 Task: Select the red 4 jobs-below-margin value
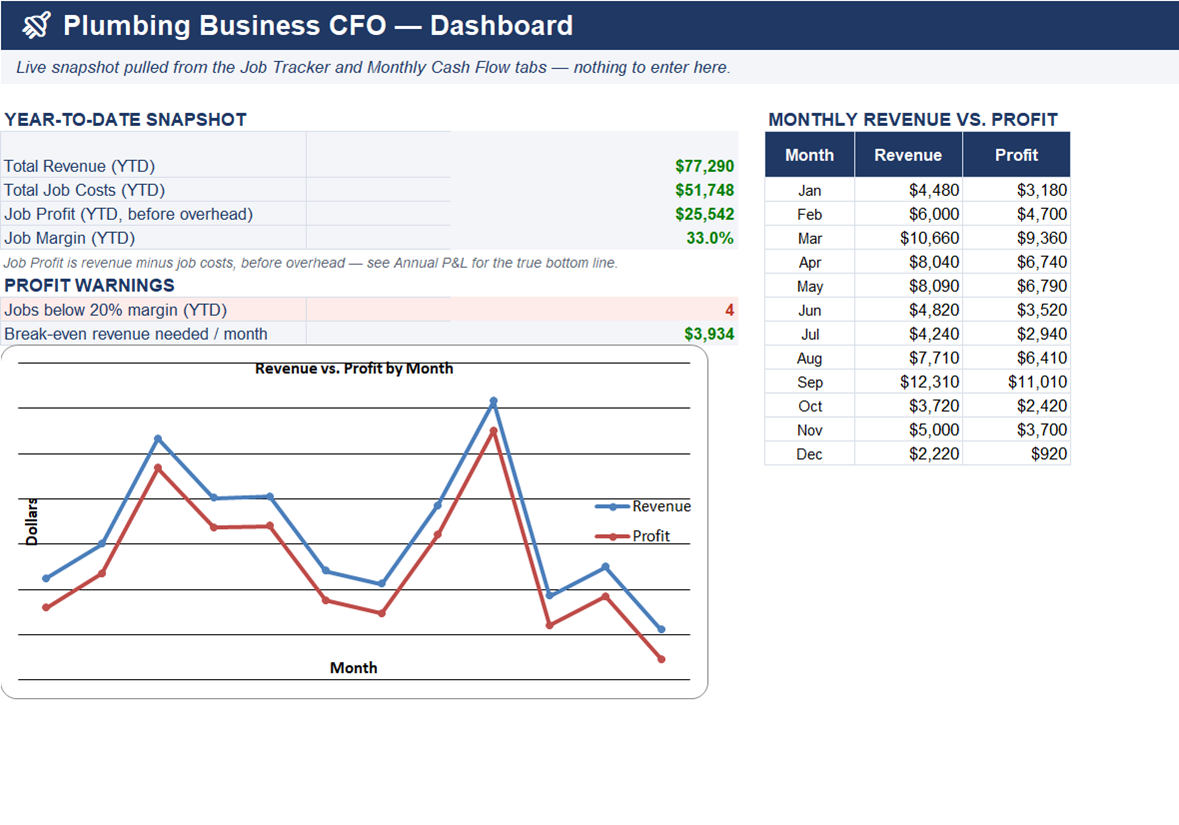pyautogui.click(x=729, y=310)
